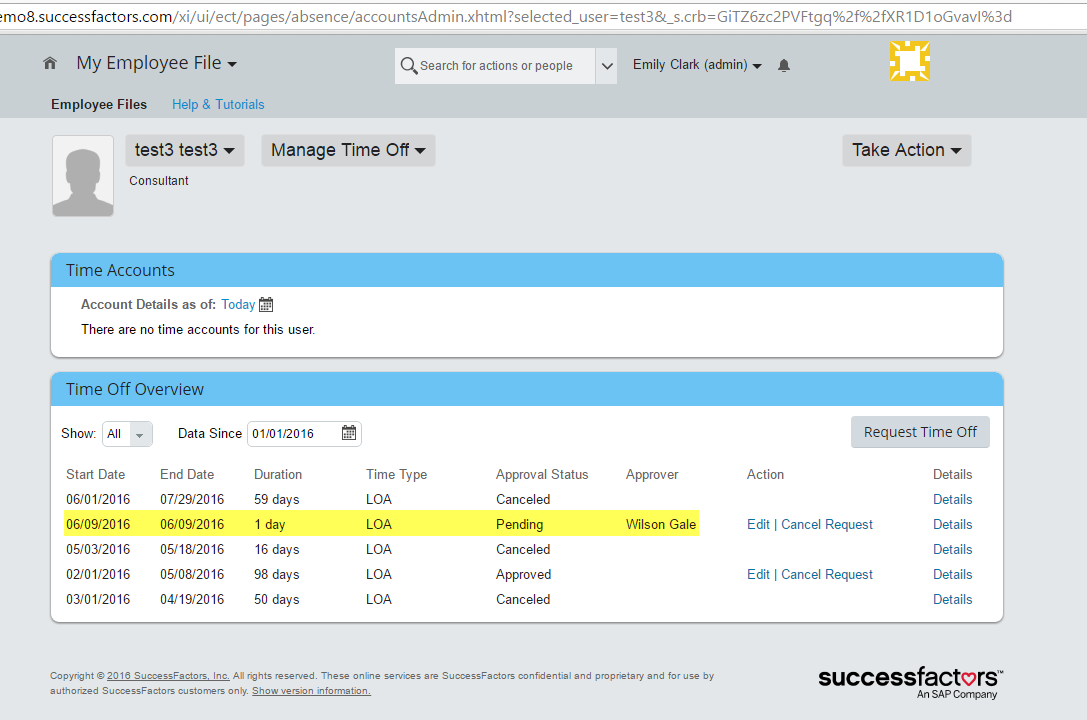Click the SuccessFactors footer logo
The width and height of the screenshot is (1087, 720).
tap(910, 682)
